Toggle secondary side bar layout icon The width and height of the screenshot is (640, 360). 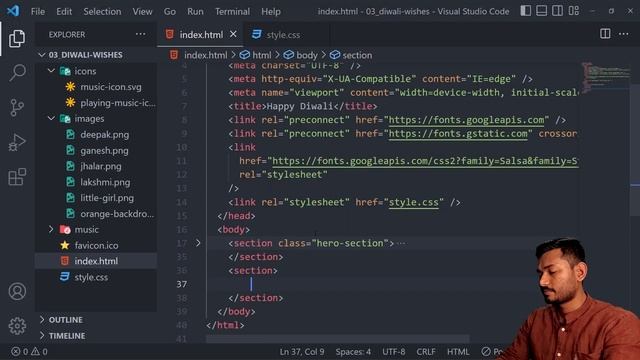[558, 11]
